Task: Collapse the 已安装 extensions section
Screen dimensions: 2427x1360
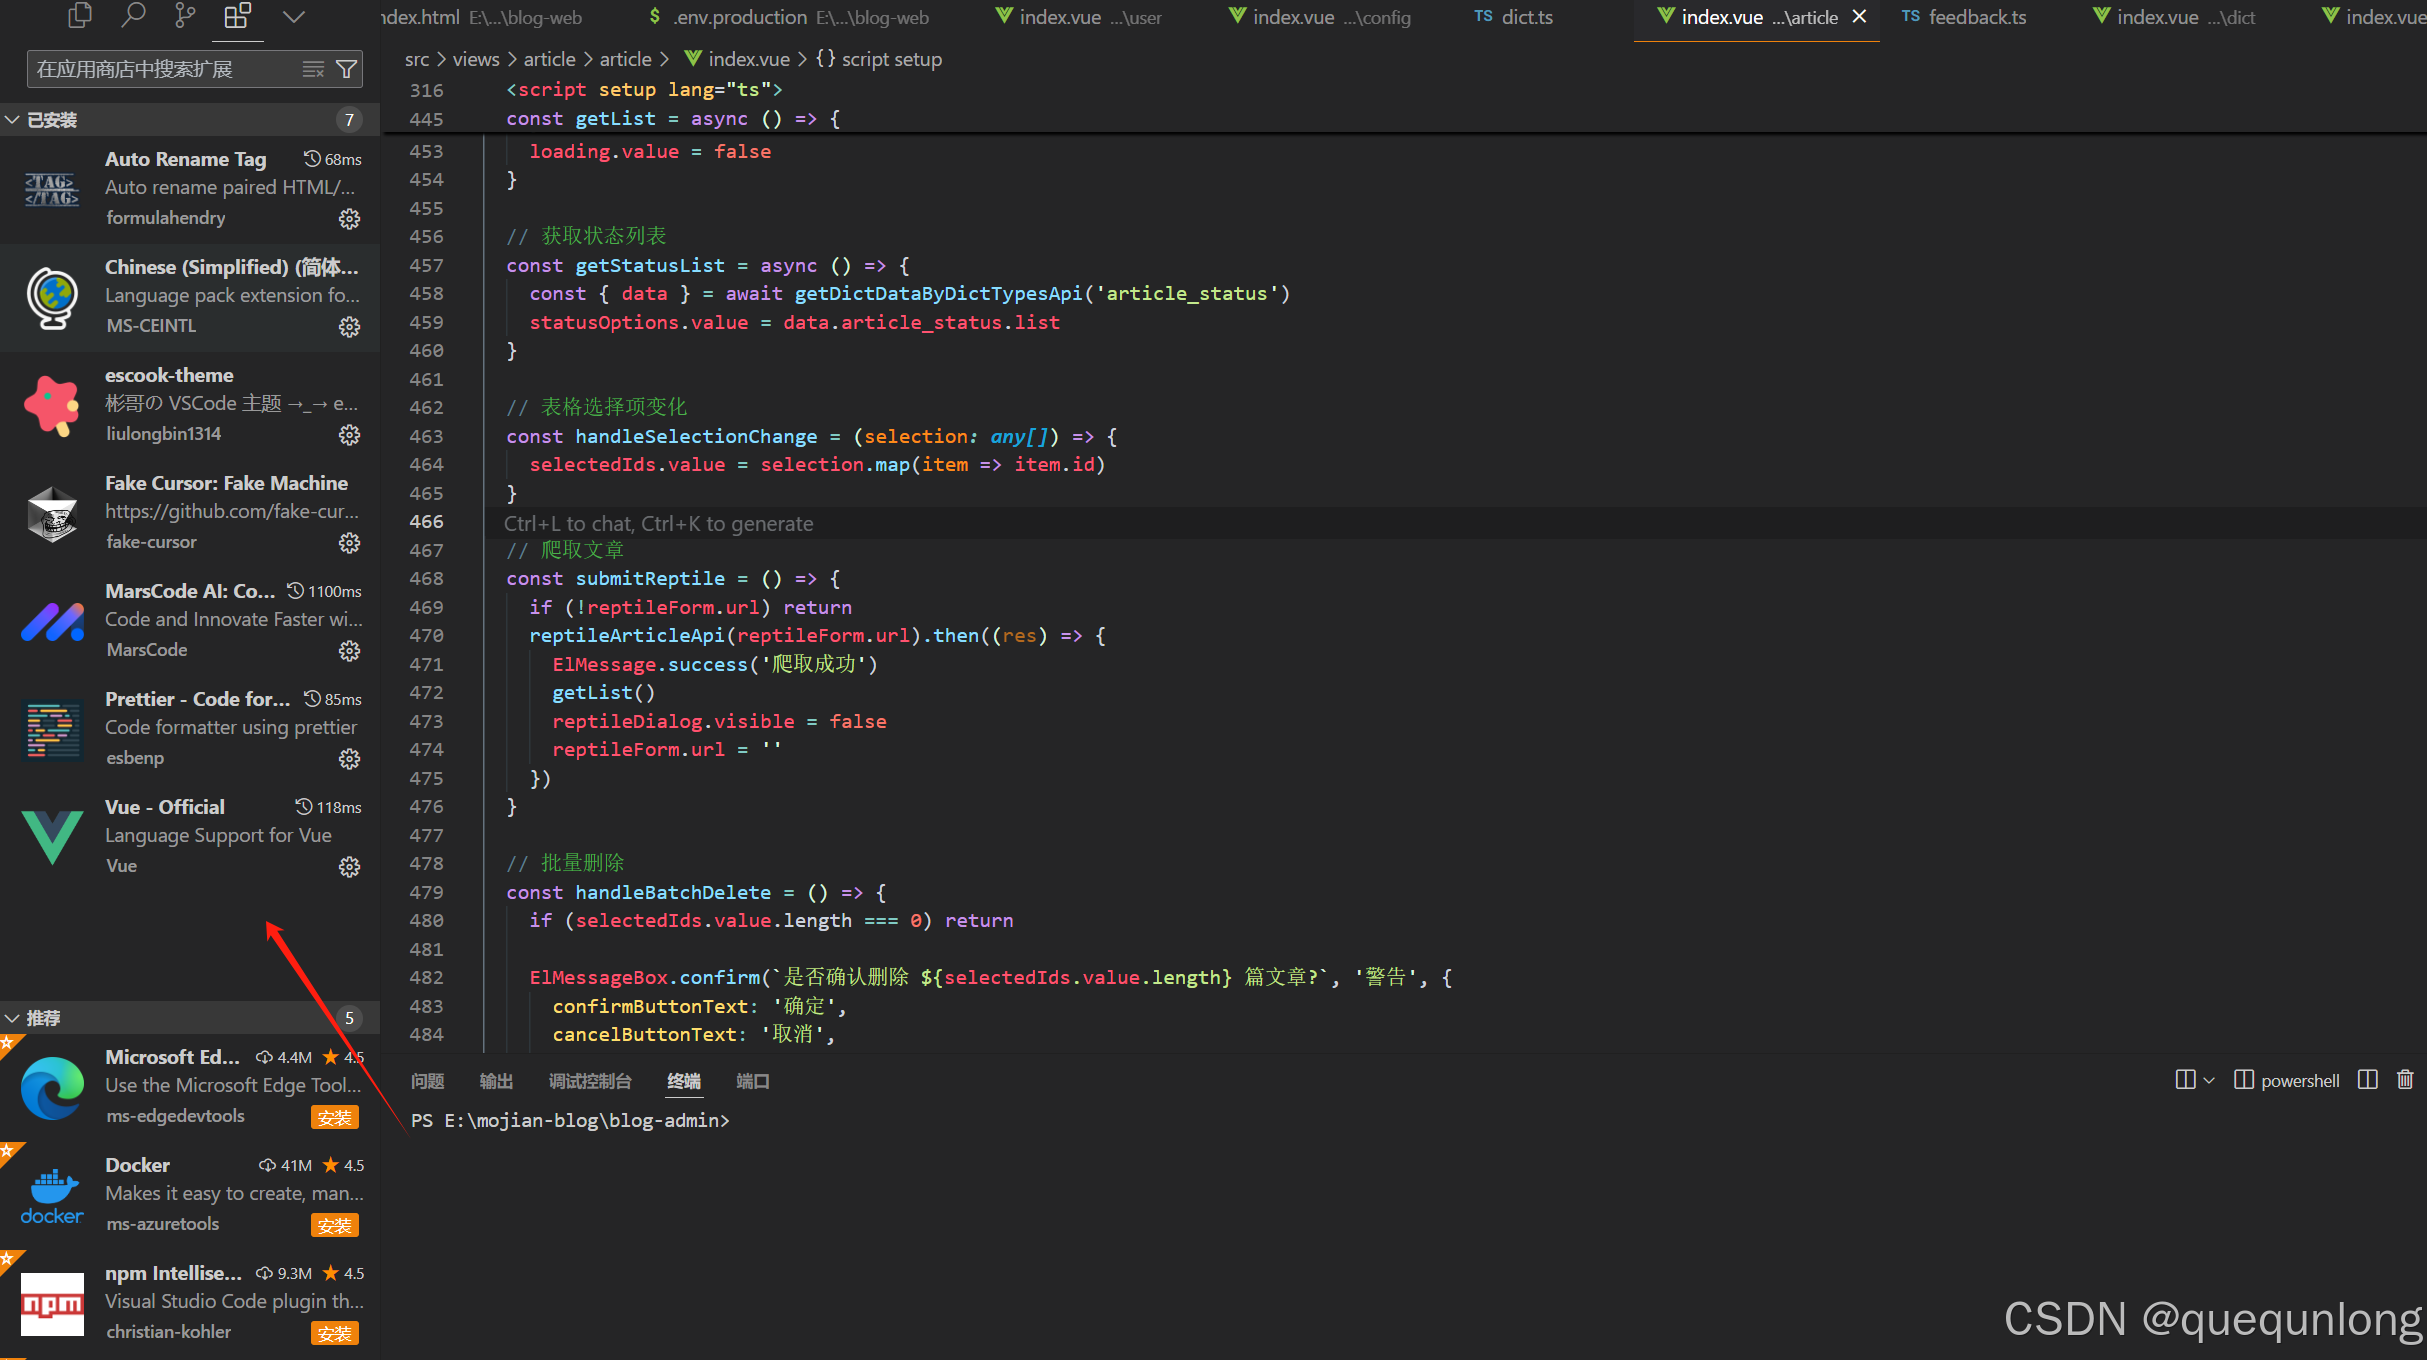Action: (13, 120)
